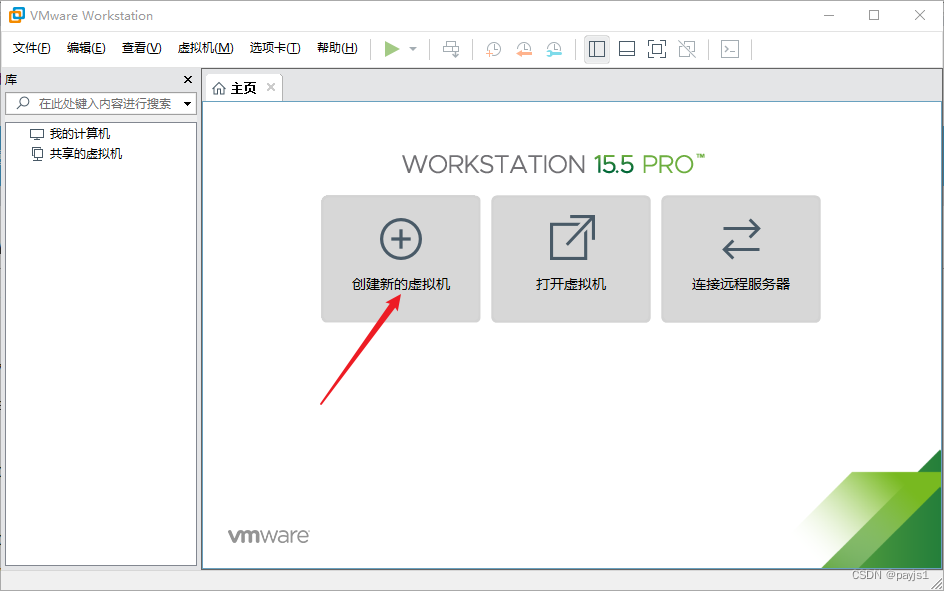Click 创建新的虚拟机 button
Screen dimensions: 944x591
[401, 259]
